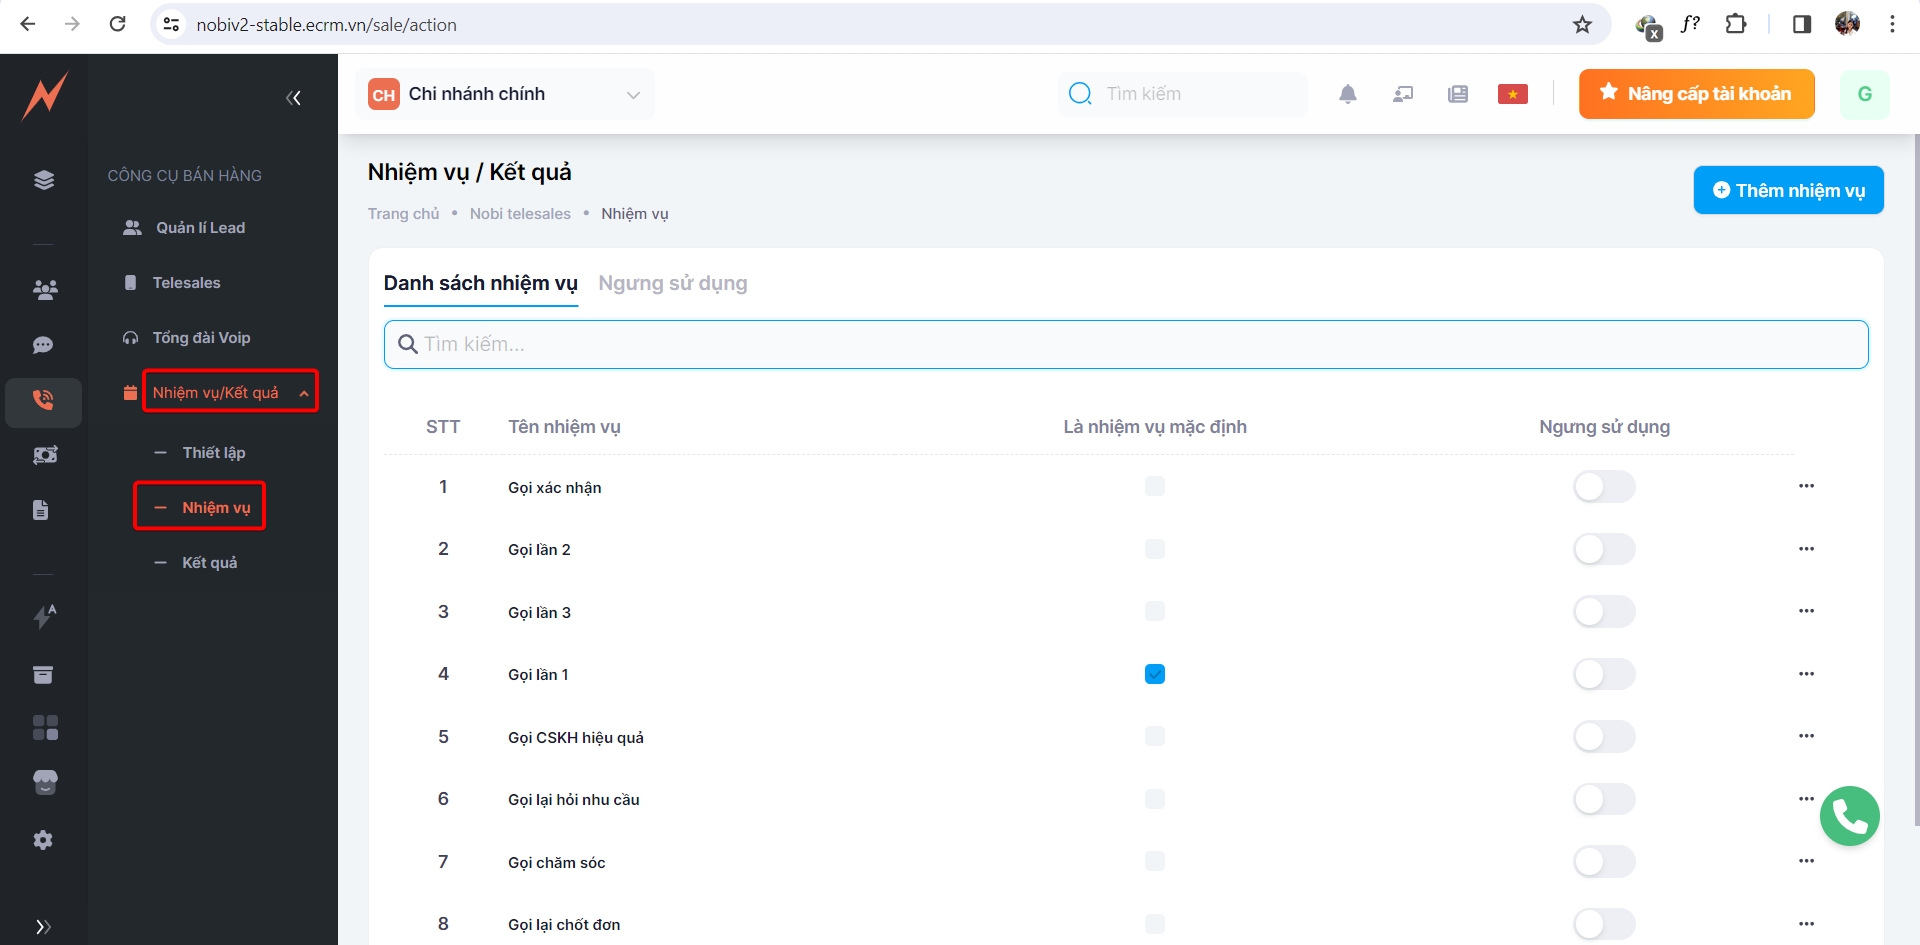Screen dimensions: 1920x945
Task: Toggle Ngưng sử dụng switch for Gọi CSKH hiệu quả
Action: (1603, 737)
